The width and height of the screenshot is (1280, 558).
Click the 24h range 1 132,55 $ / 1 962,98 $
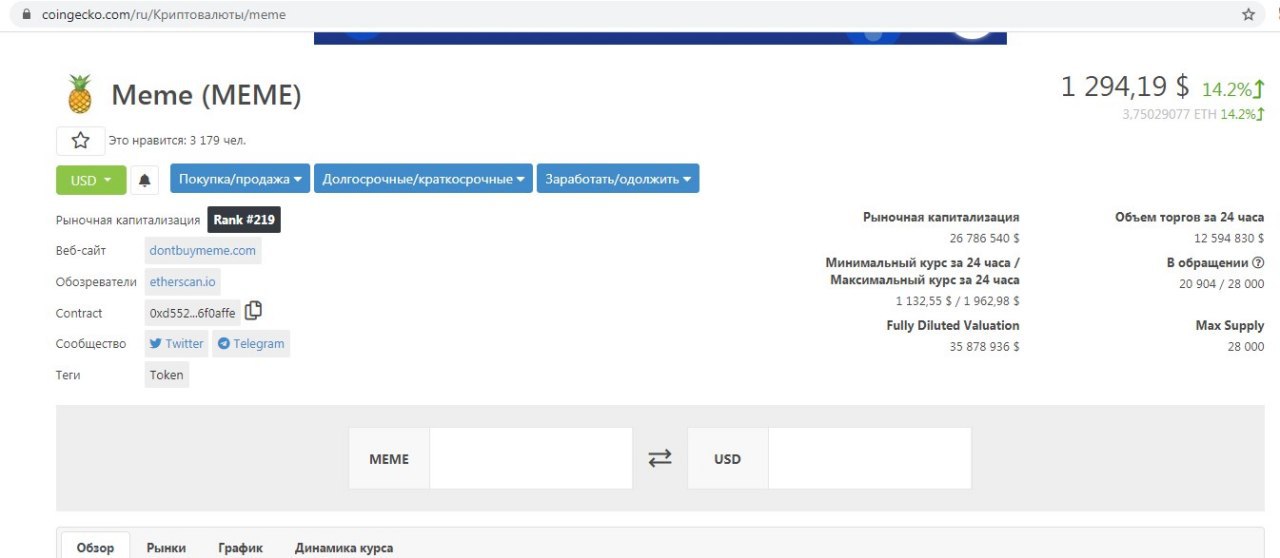tap(958, 301)
